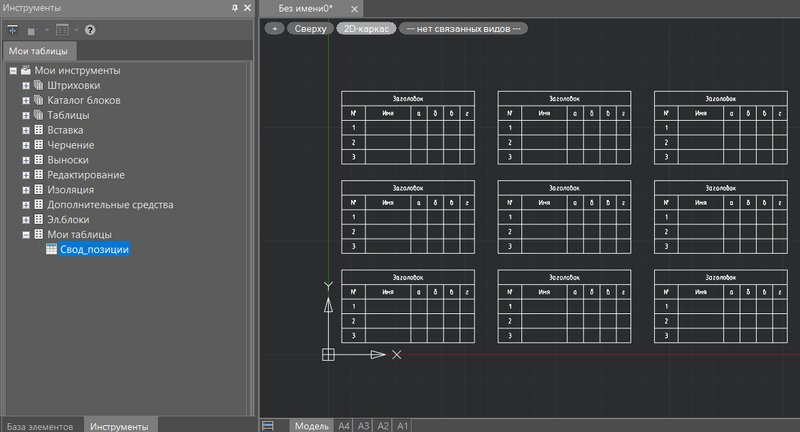
Task: Select the Мои таблицы tab at top
Action: [x=38, y=51]
